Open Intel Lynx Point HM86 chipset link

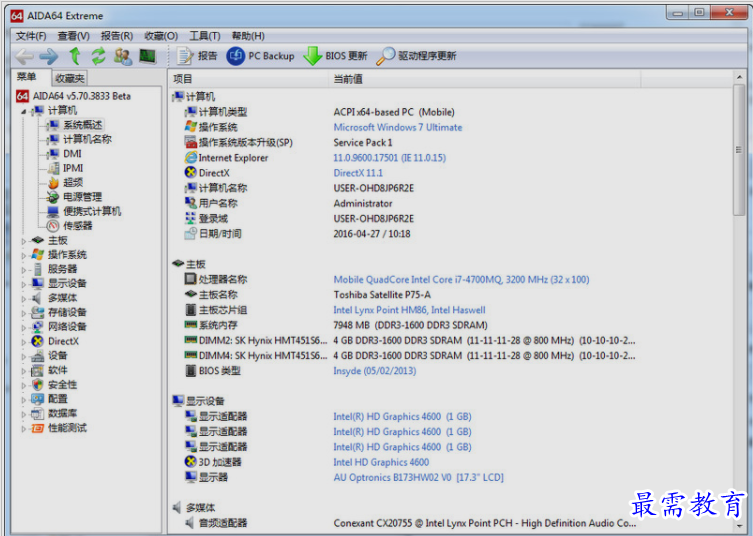pyautogui.click(x=409, y=310)
